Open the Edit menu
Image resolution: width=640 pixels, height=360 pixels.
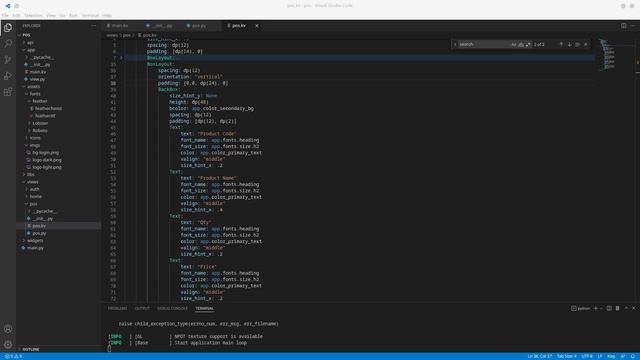click(x=16, y=16)
